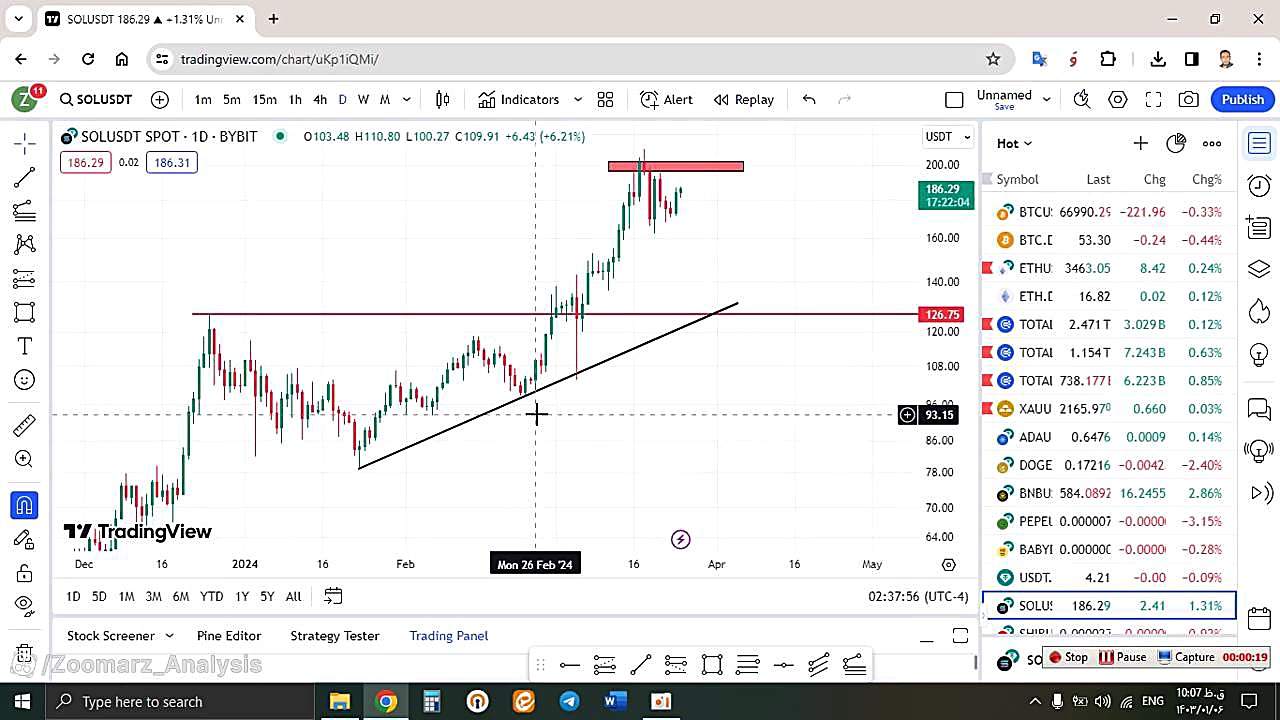Maximize the bottom panel
The image size is (1280, 720).
click(960, 636)
